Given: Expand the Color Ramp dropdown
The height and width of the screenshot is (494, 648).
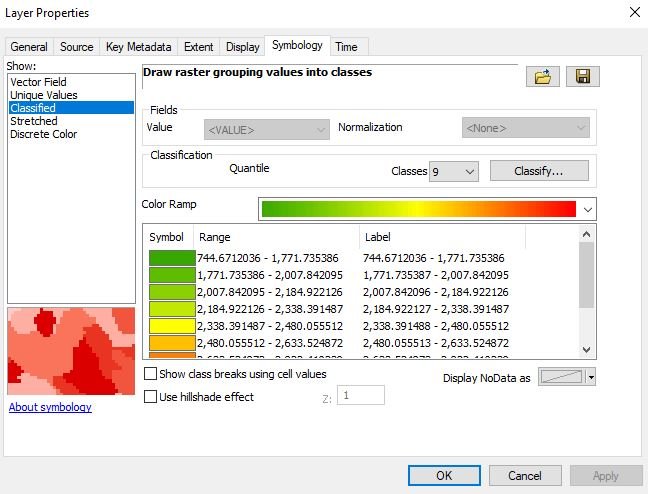Looking at the screenshot, I should [x=587, y=208].
